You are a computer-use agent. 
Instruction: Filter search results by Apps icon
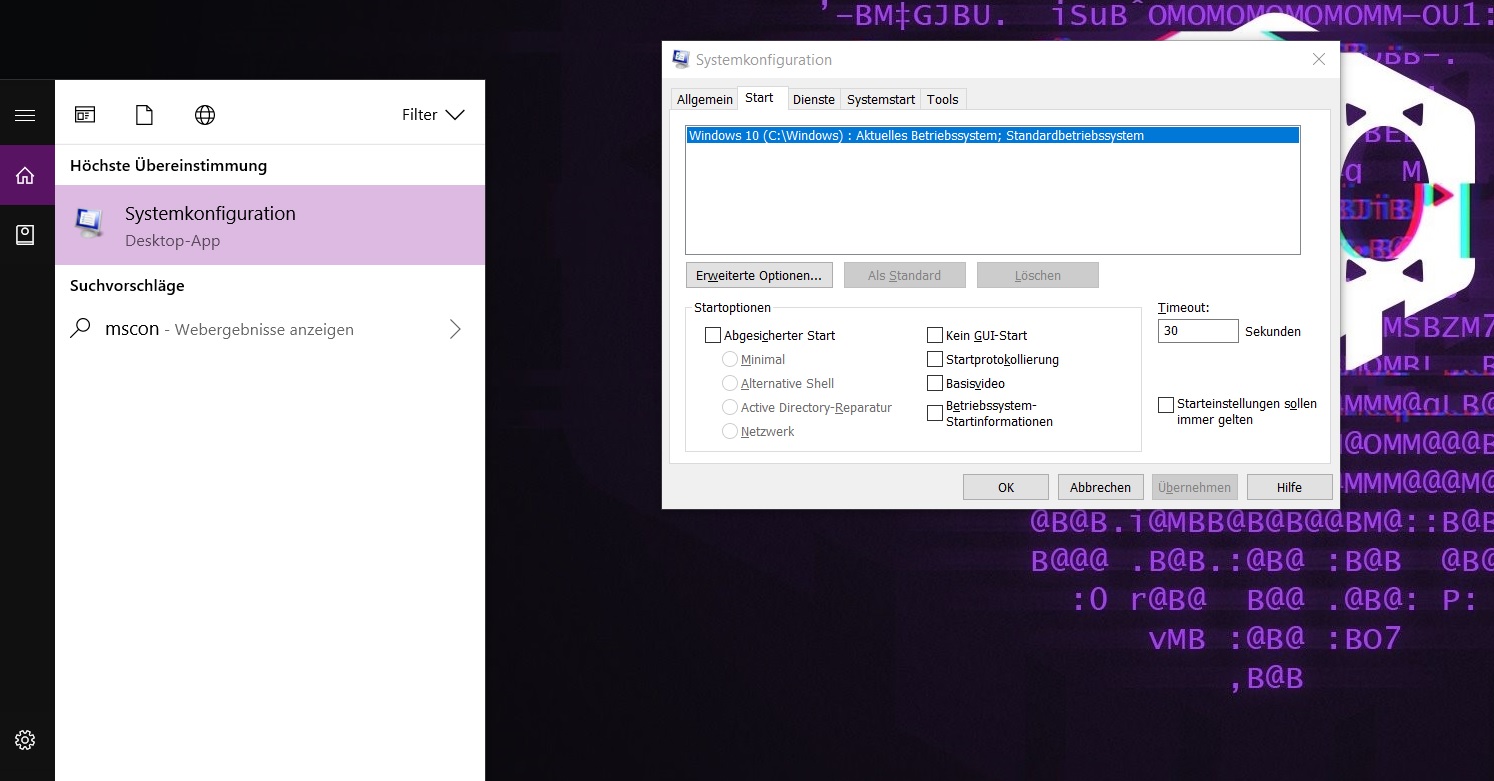(85, 115)
